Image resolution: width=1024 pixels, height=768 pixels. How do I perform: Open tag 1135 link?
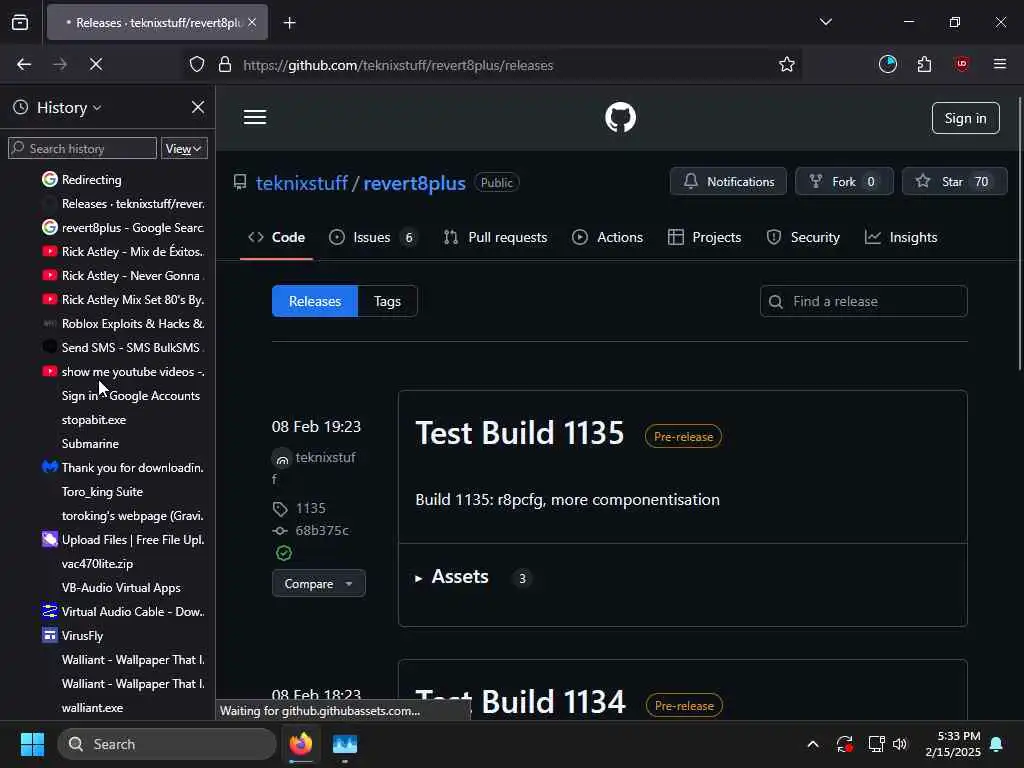click(x=310, y=508)
